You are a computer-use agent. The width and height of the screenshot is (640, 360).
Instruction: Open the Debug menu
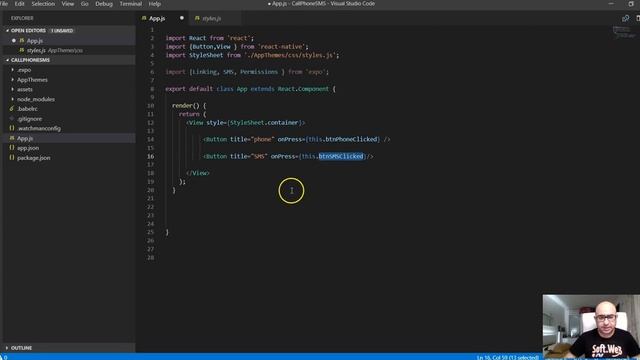point(104,4)
